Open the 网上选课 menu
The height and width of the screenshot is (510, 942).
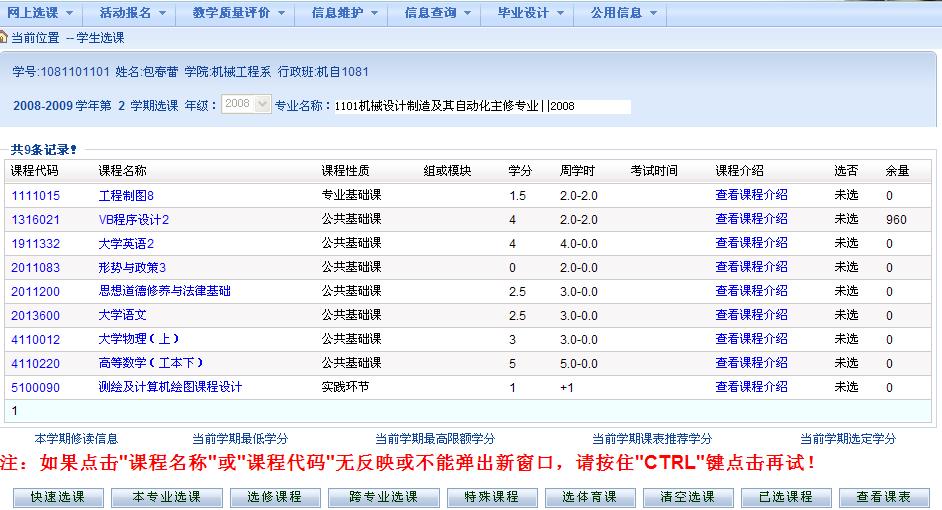(x=40, y=13)
